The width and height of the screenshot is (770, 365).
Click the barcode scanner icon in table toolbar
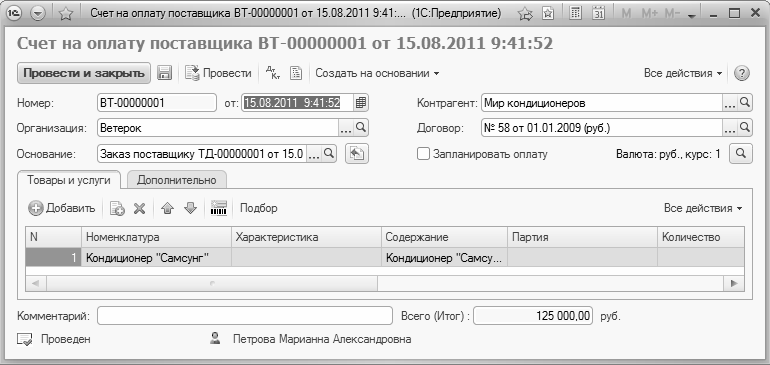pyautogui.click(x=219, y=208)
